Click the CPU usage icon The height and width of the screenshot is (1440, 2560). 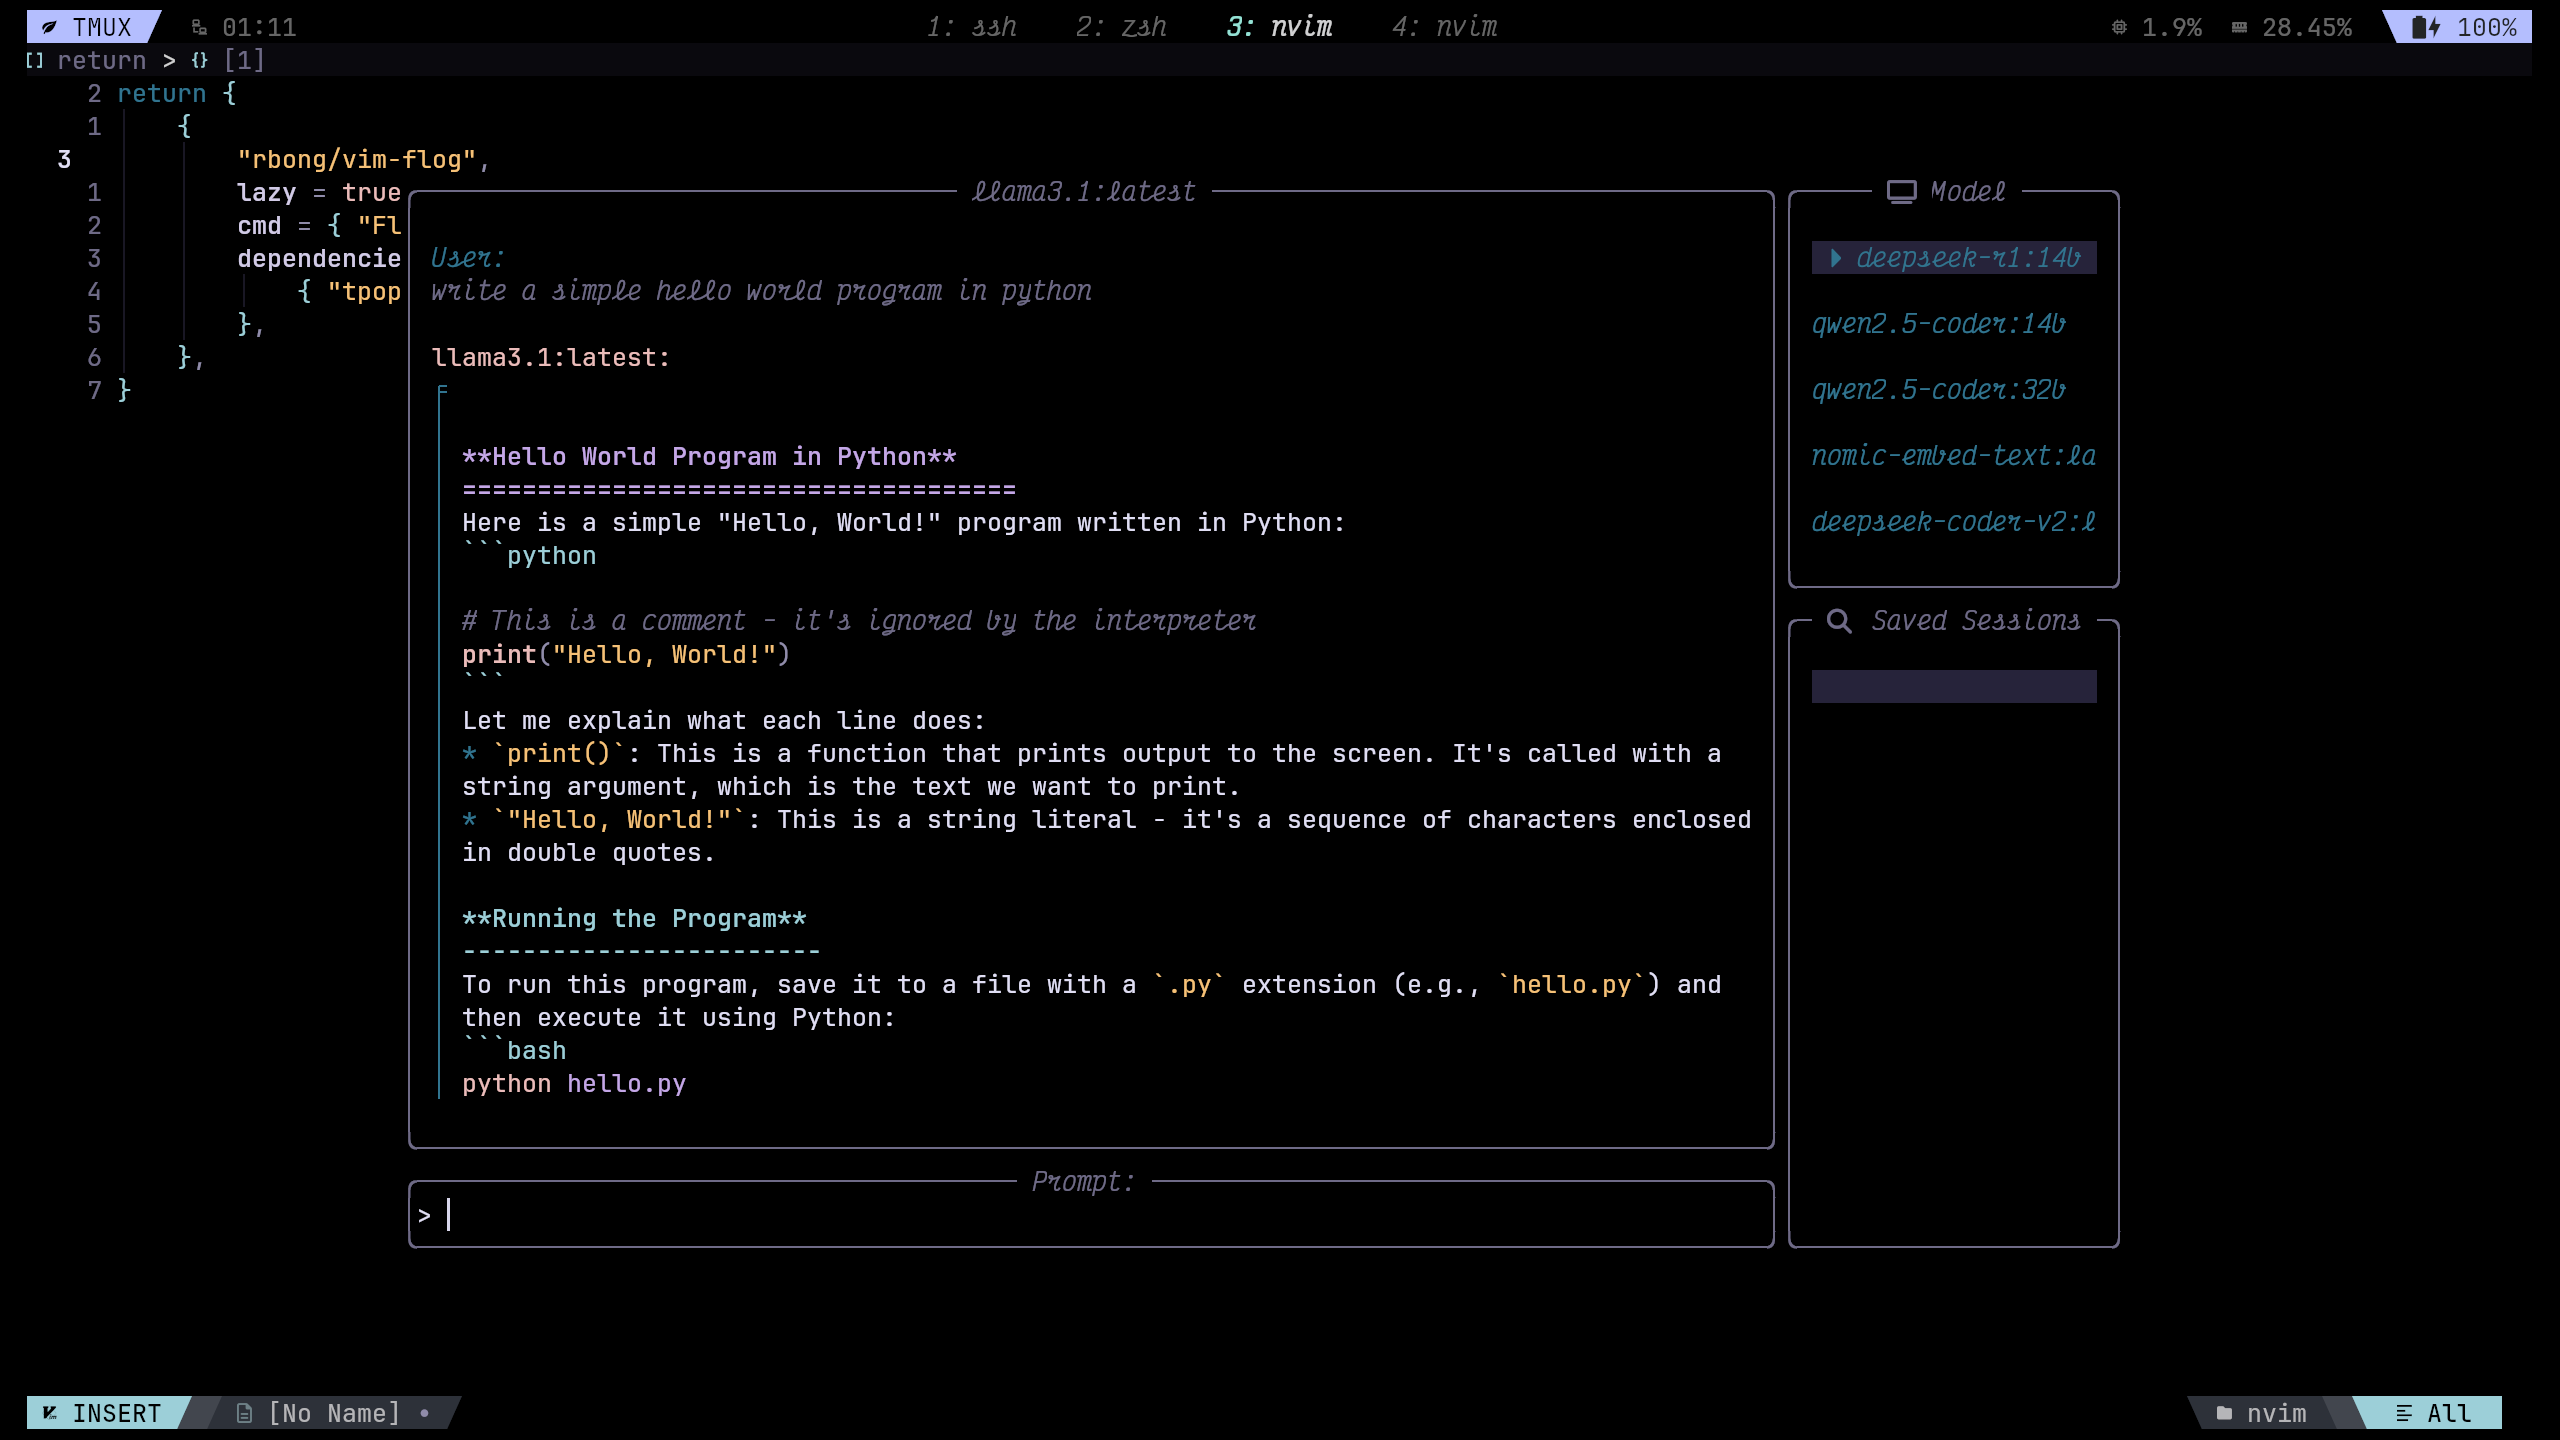(x=2119, y=27)
